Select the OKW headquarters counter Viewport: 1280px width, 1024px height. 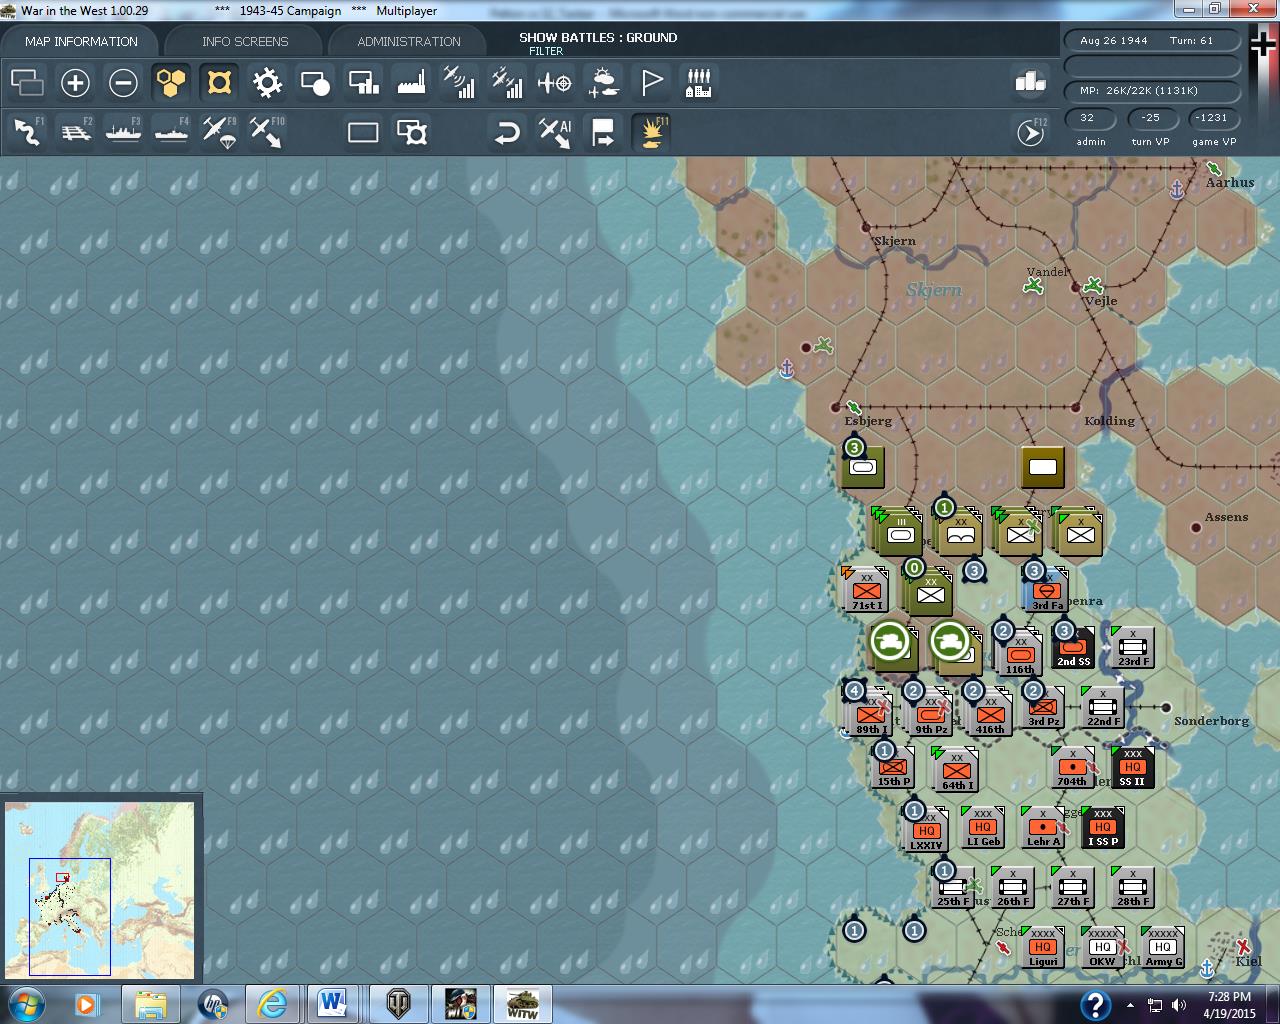[x=1102, y=946]
